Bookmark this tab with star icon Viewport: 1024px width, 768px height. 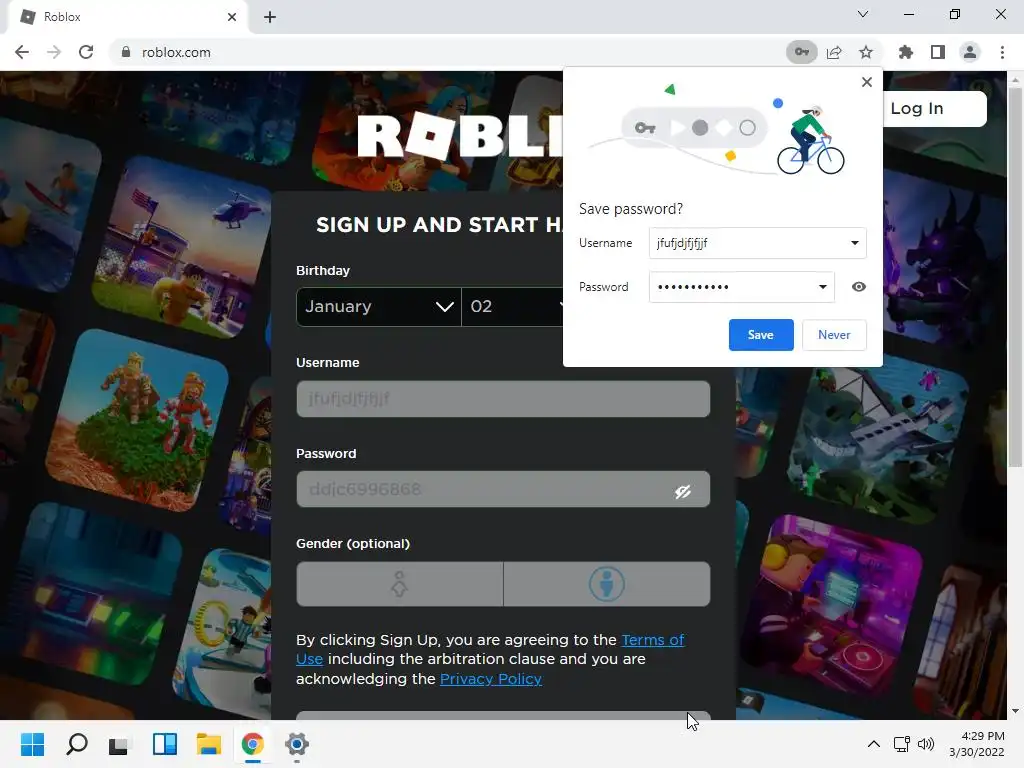(866, 52)
